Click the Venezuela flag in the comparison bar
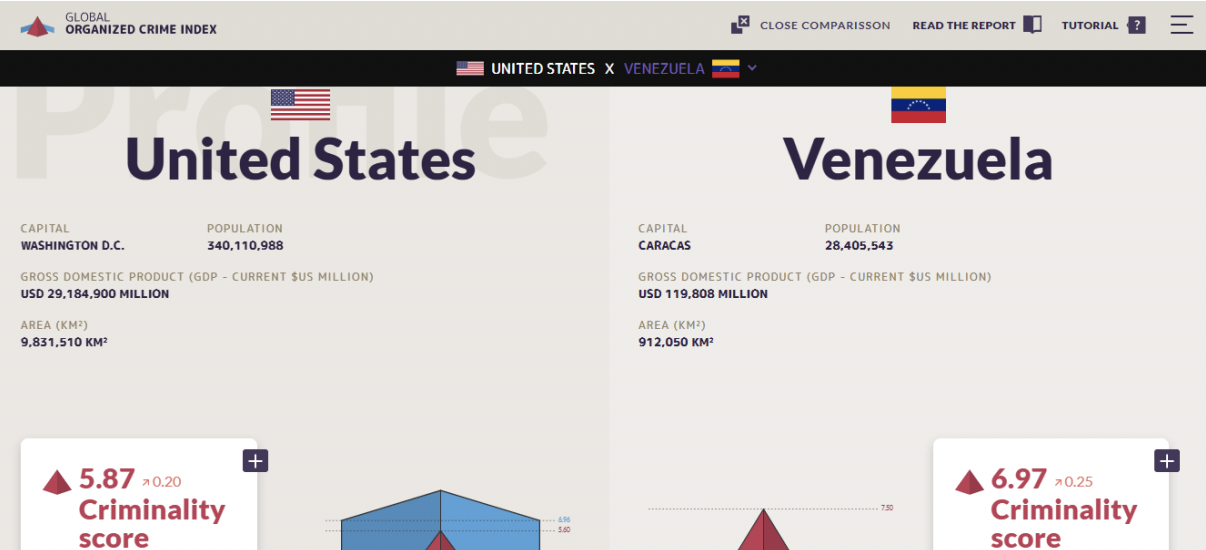Screen dimensions: 1206x550 coord(725,69)
